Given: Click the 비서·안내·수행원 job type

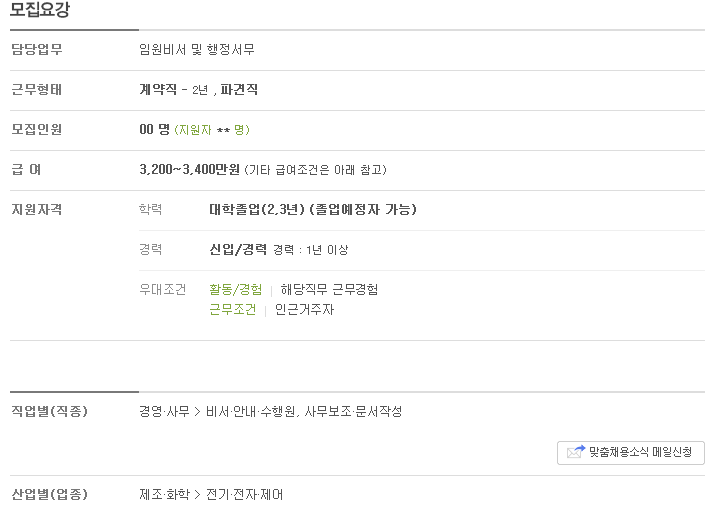Looking at the screenshot, I should coord(251,411).
